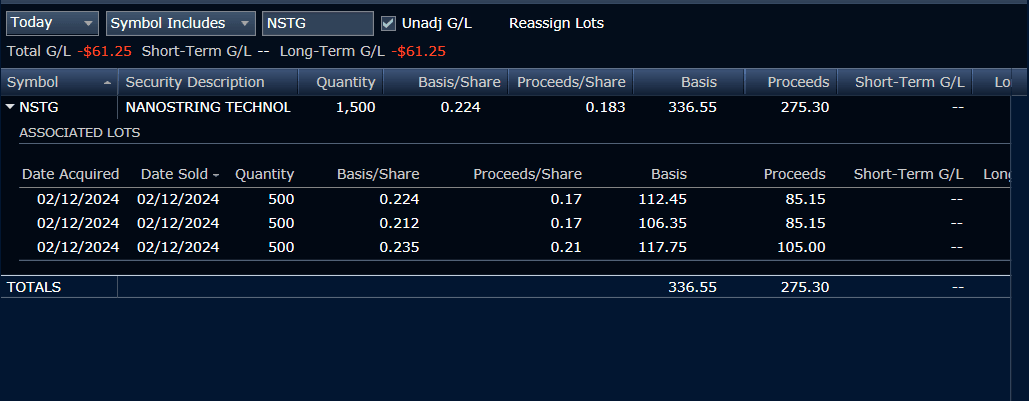Click the Proceeds header in associated lots

[794, 174]
